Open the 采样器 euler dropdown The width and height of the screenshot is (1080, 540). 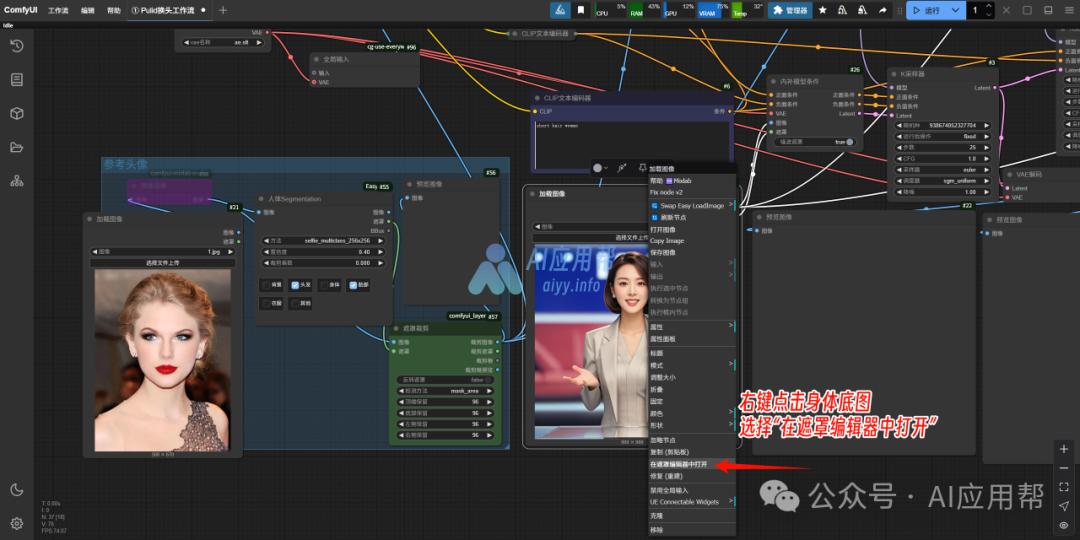942,169
